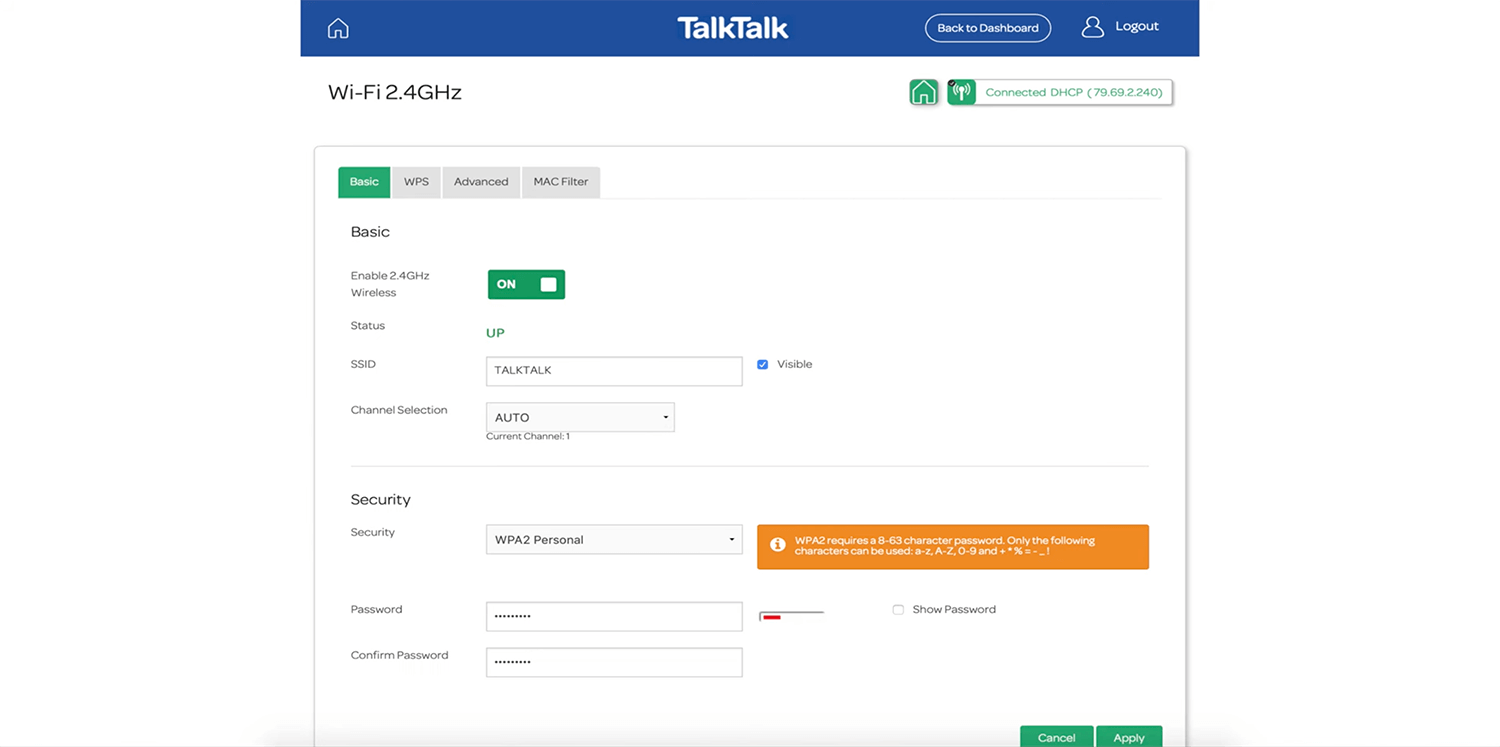Select the MAC Filter tab
The height and width of the screenshot is (747, 1500).
(x=560, y=182)
